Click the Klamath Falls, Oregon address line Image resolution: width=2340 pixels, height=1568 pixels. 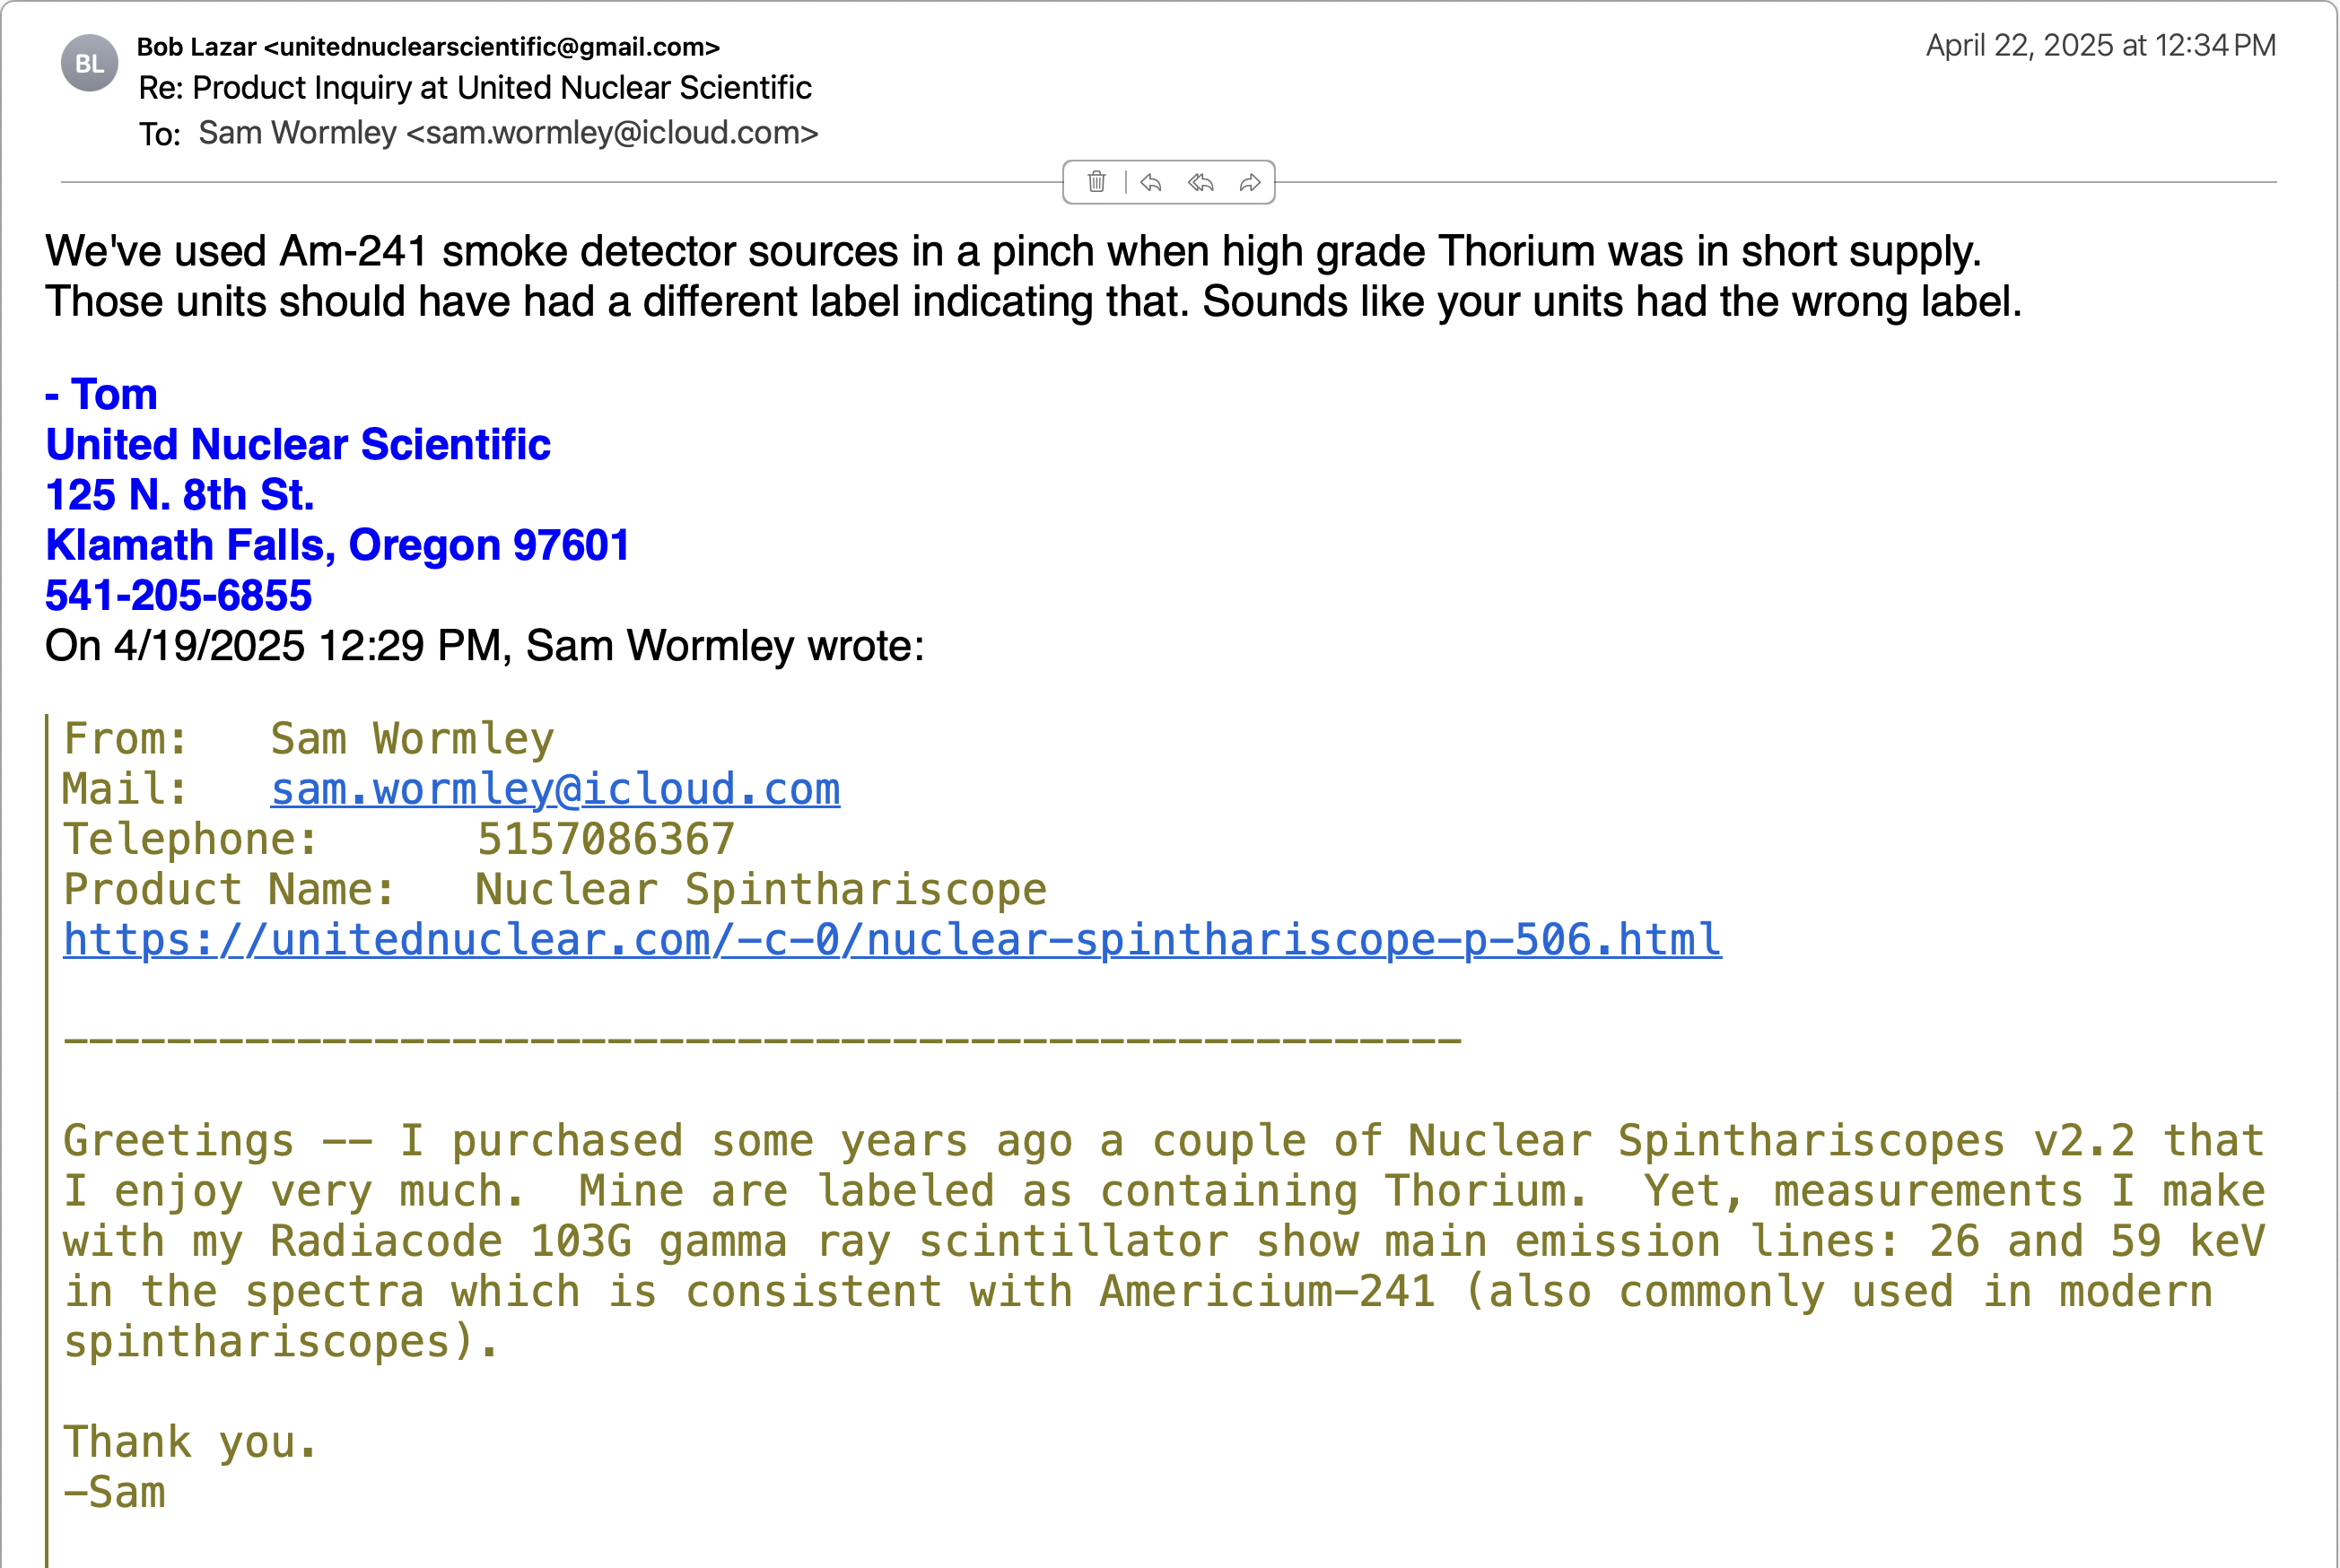(x=337, y=546)
